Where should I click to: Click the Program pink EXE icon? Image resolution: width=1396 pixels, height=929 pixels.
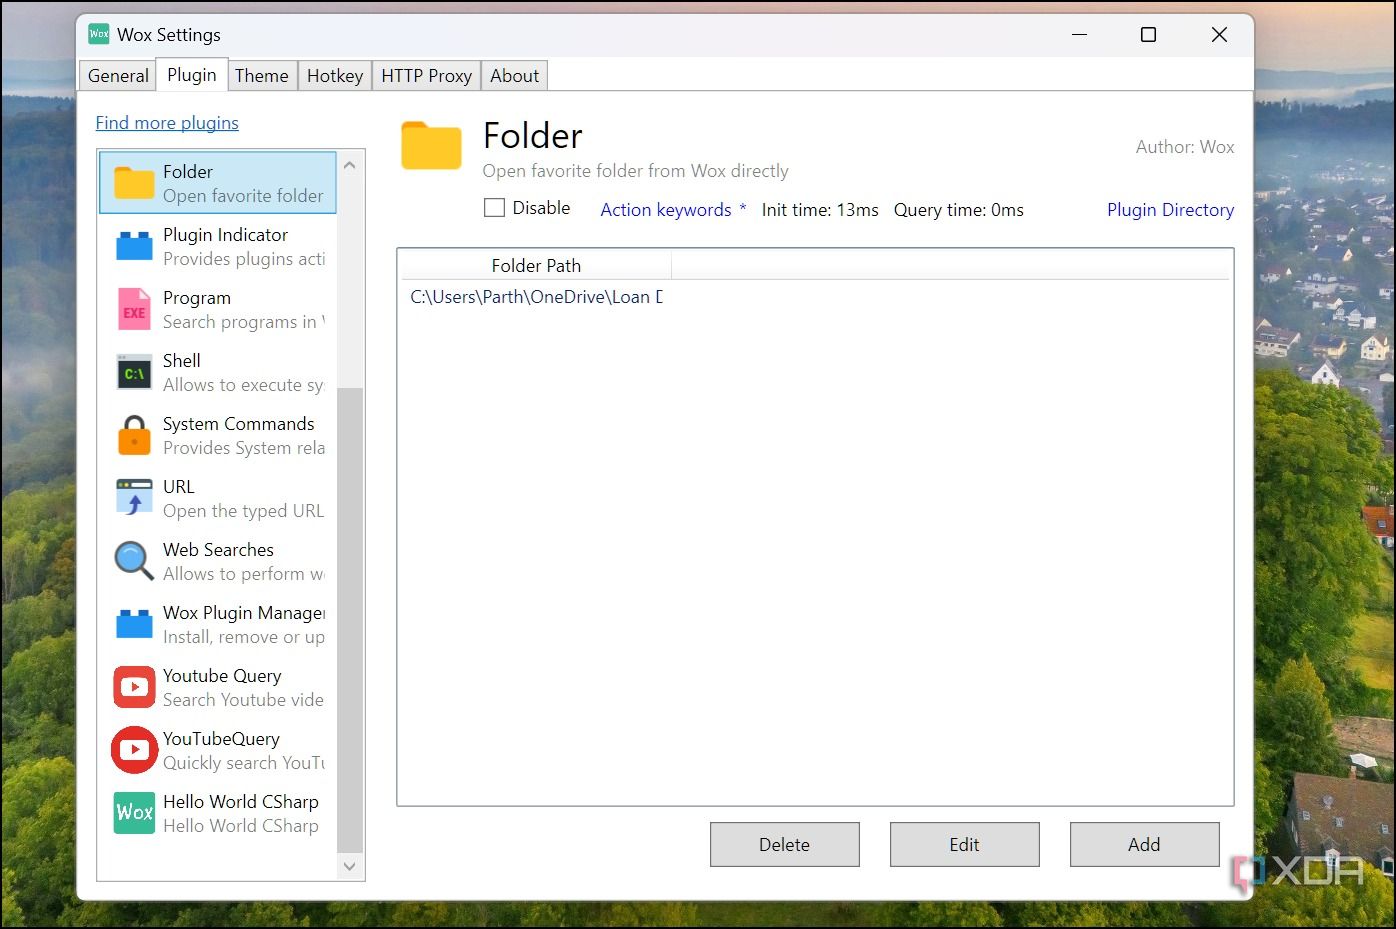(134, 309)
